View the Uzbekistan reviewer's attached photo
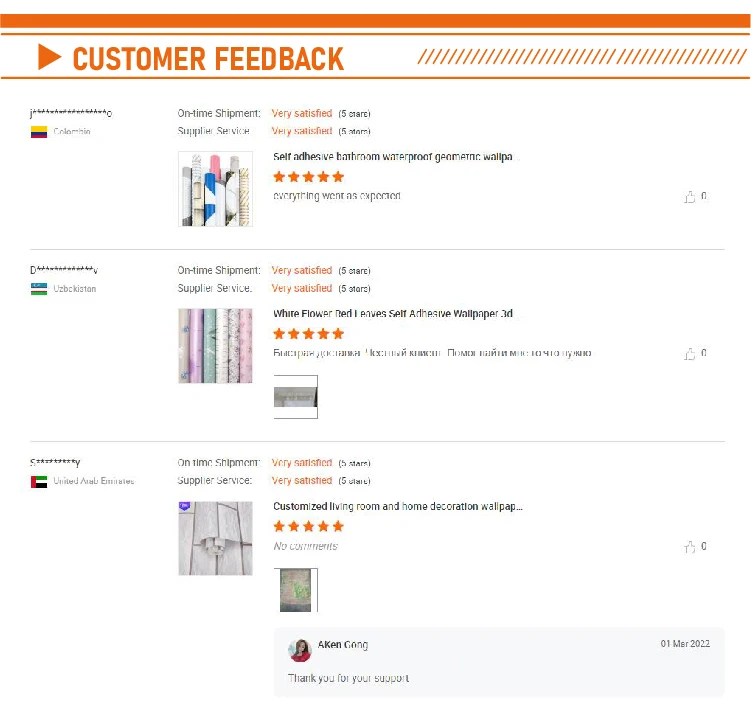The height and width of the screenshot is (716, 751). tap(296, 397)
